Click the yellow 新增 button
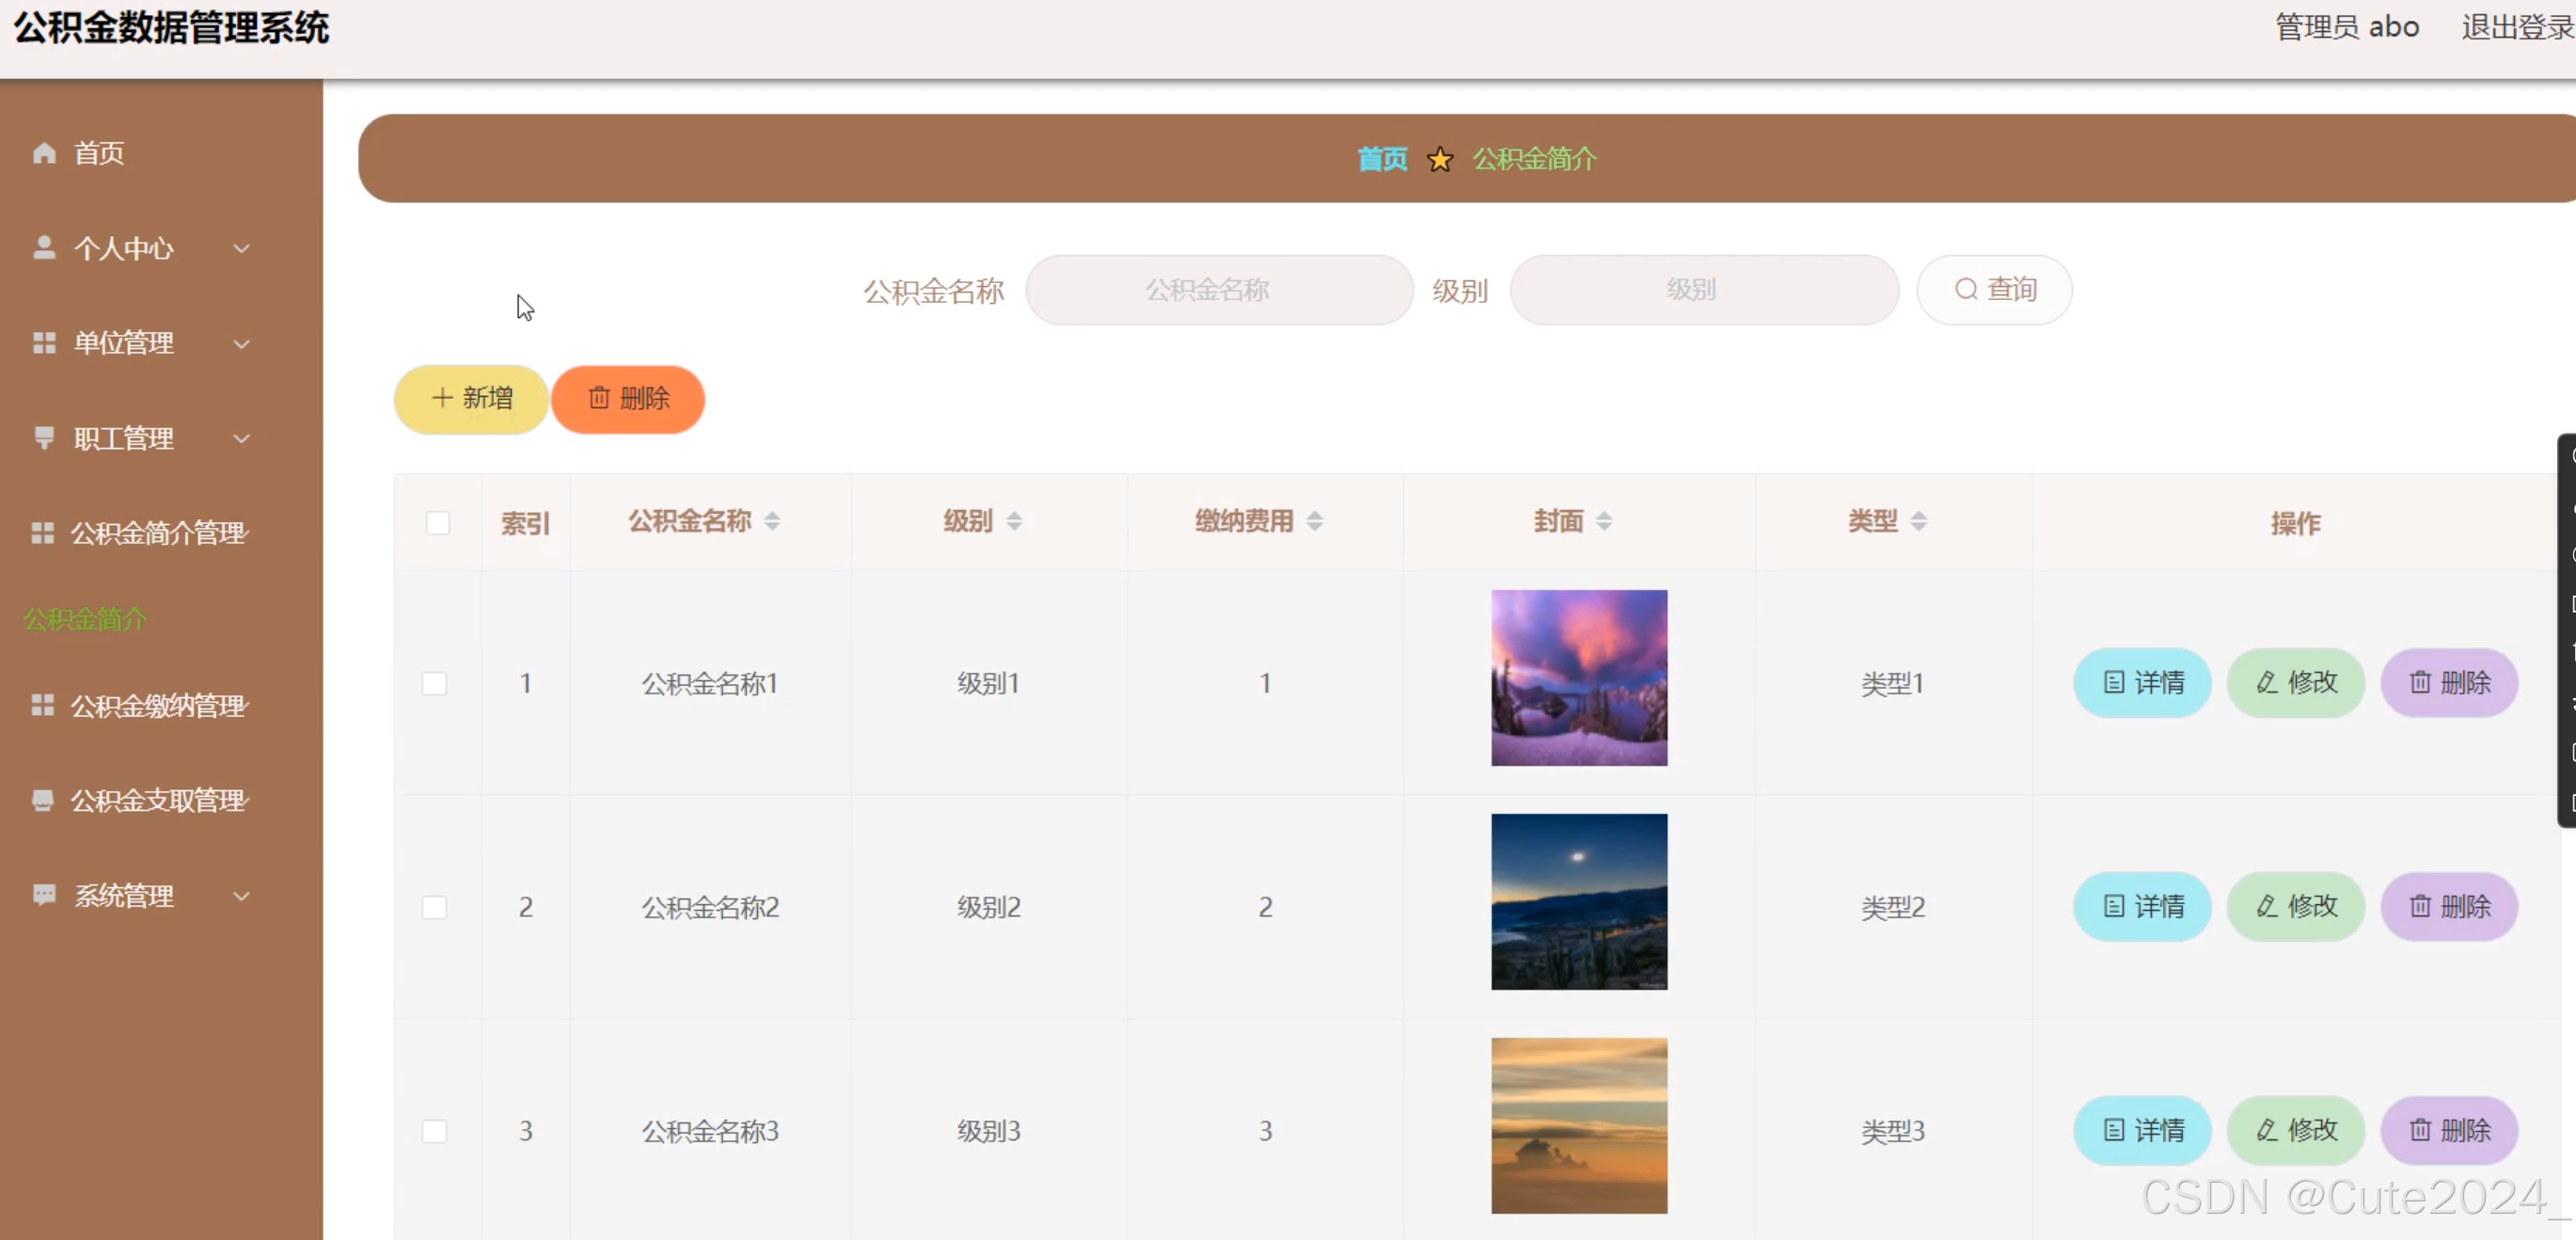2576x1240 pixels. (471, 399)
